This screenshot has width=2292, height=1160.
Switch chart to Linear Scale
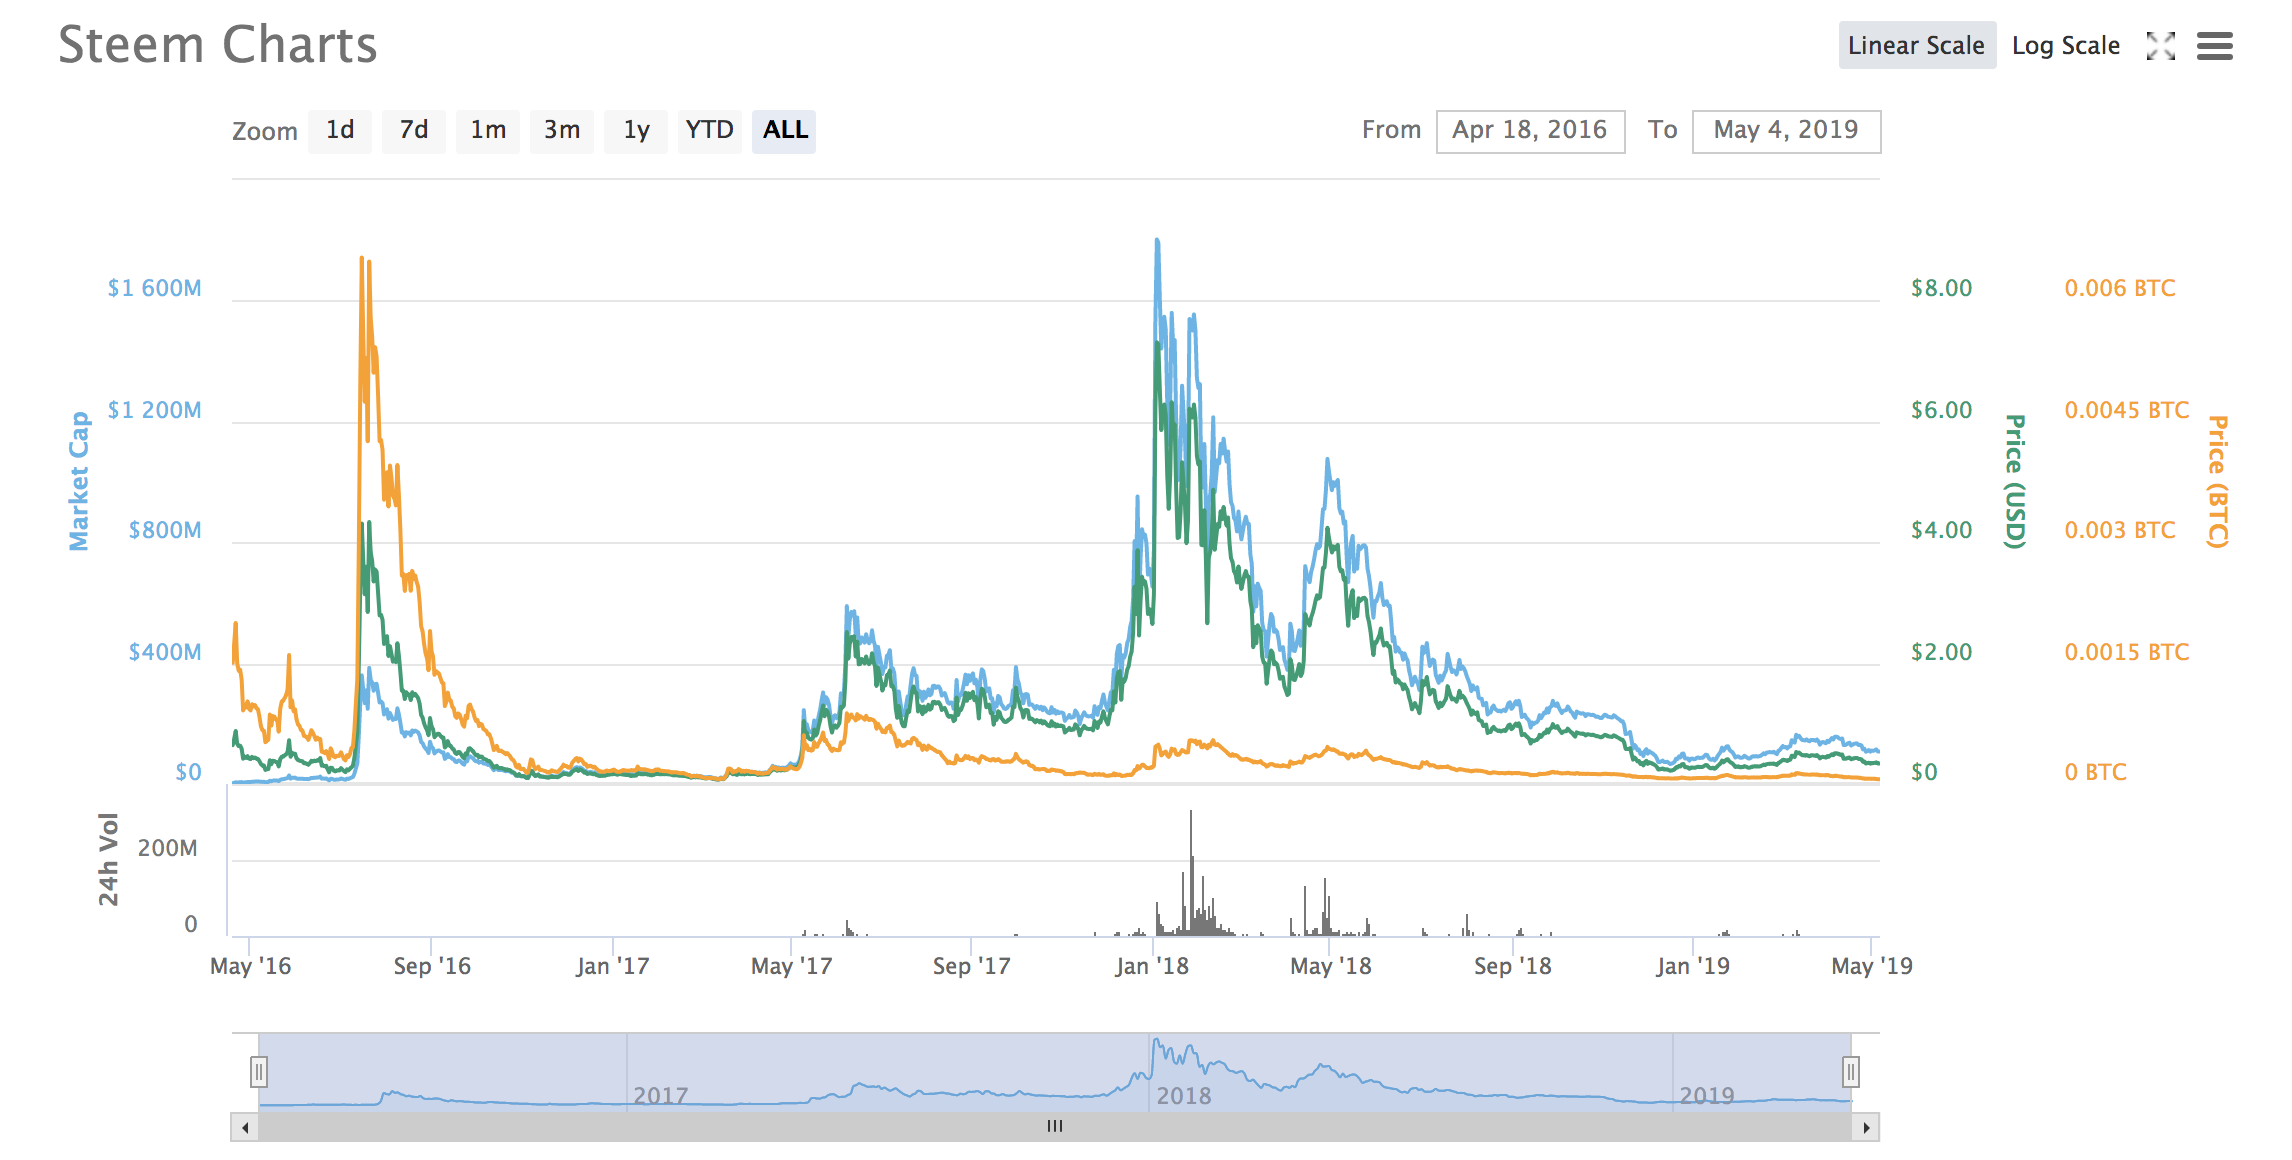1916,45
